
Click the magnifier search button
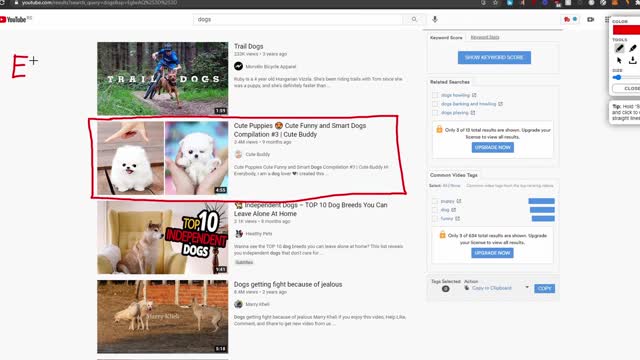click(x=414, y=19)
